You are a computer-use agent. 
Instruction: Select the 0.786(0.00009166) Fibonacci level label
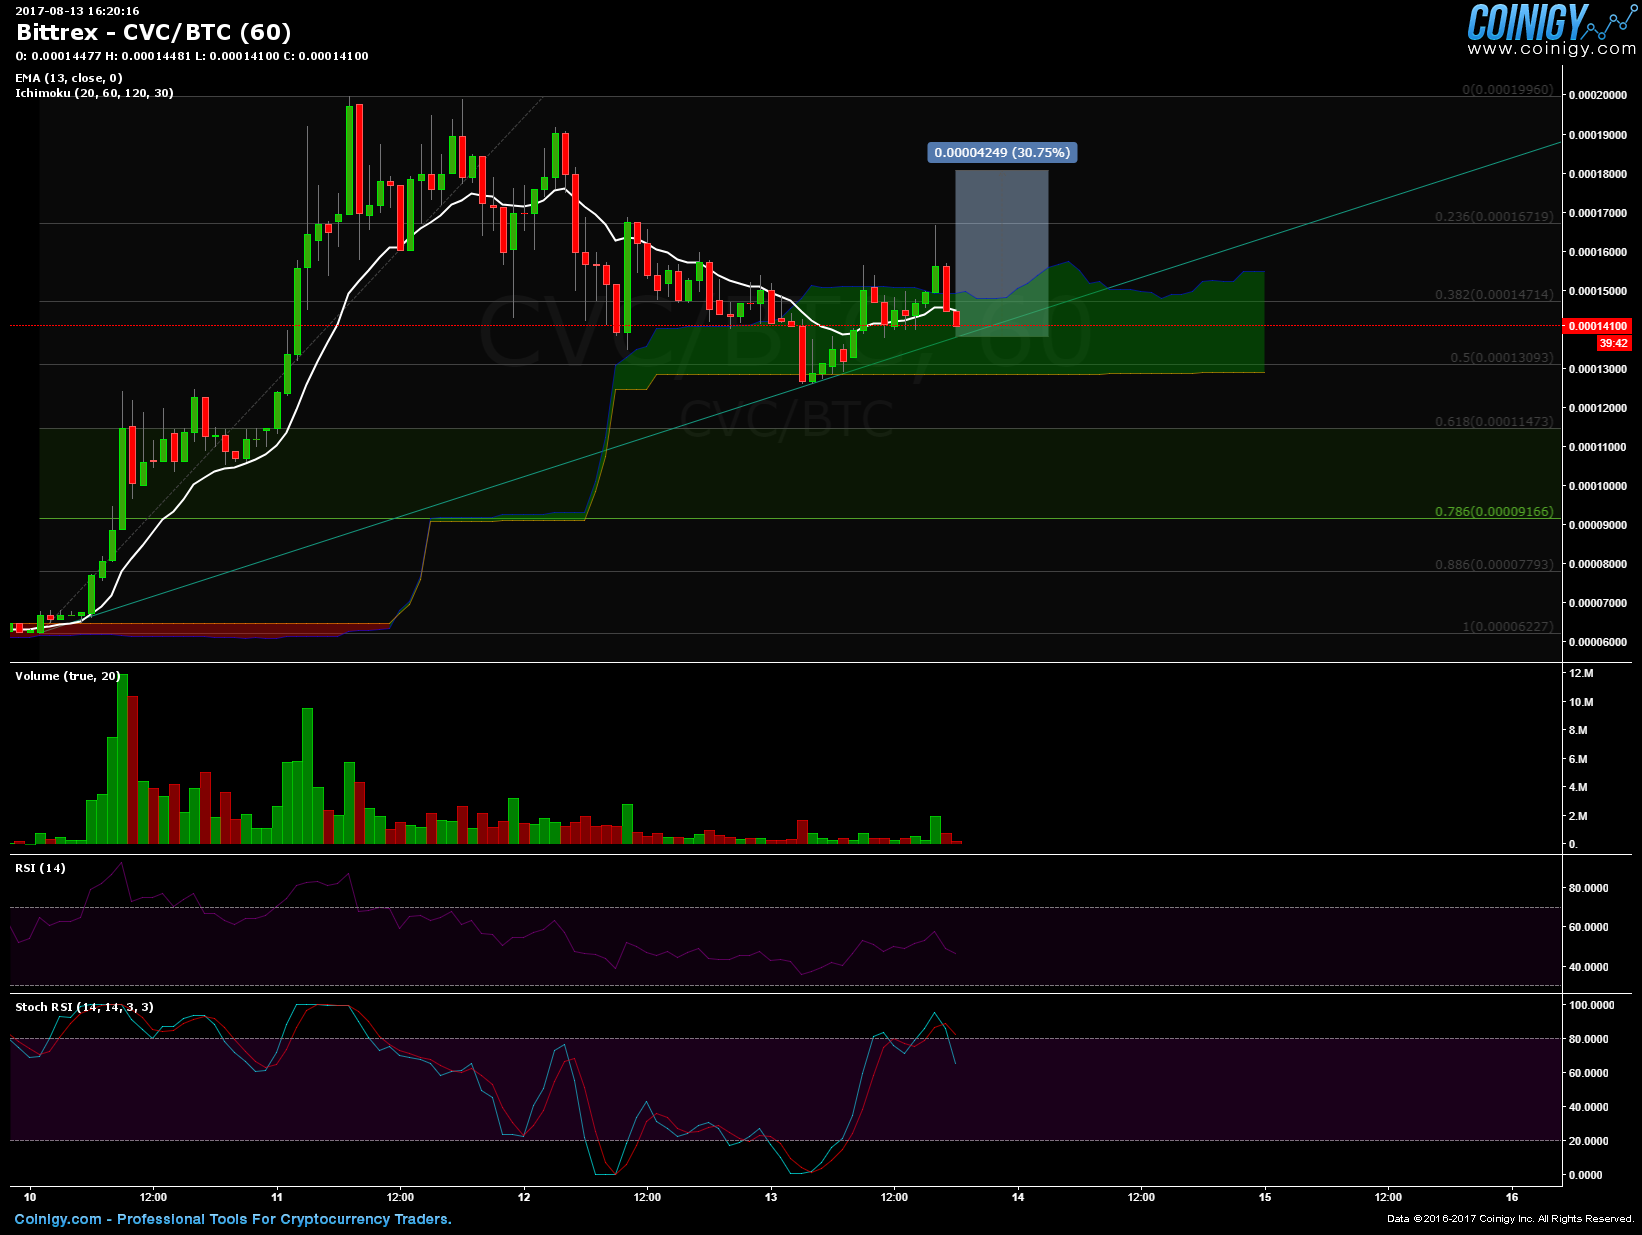pos(1494,512)
